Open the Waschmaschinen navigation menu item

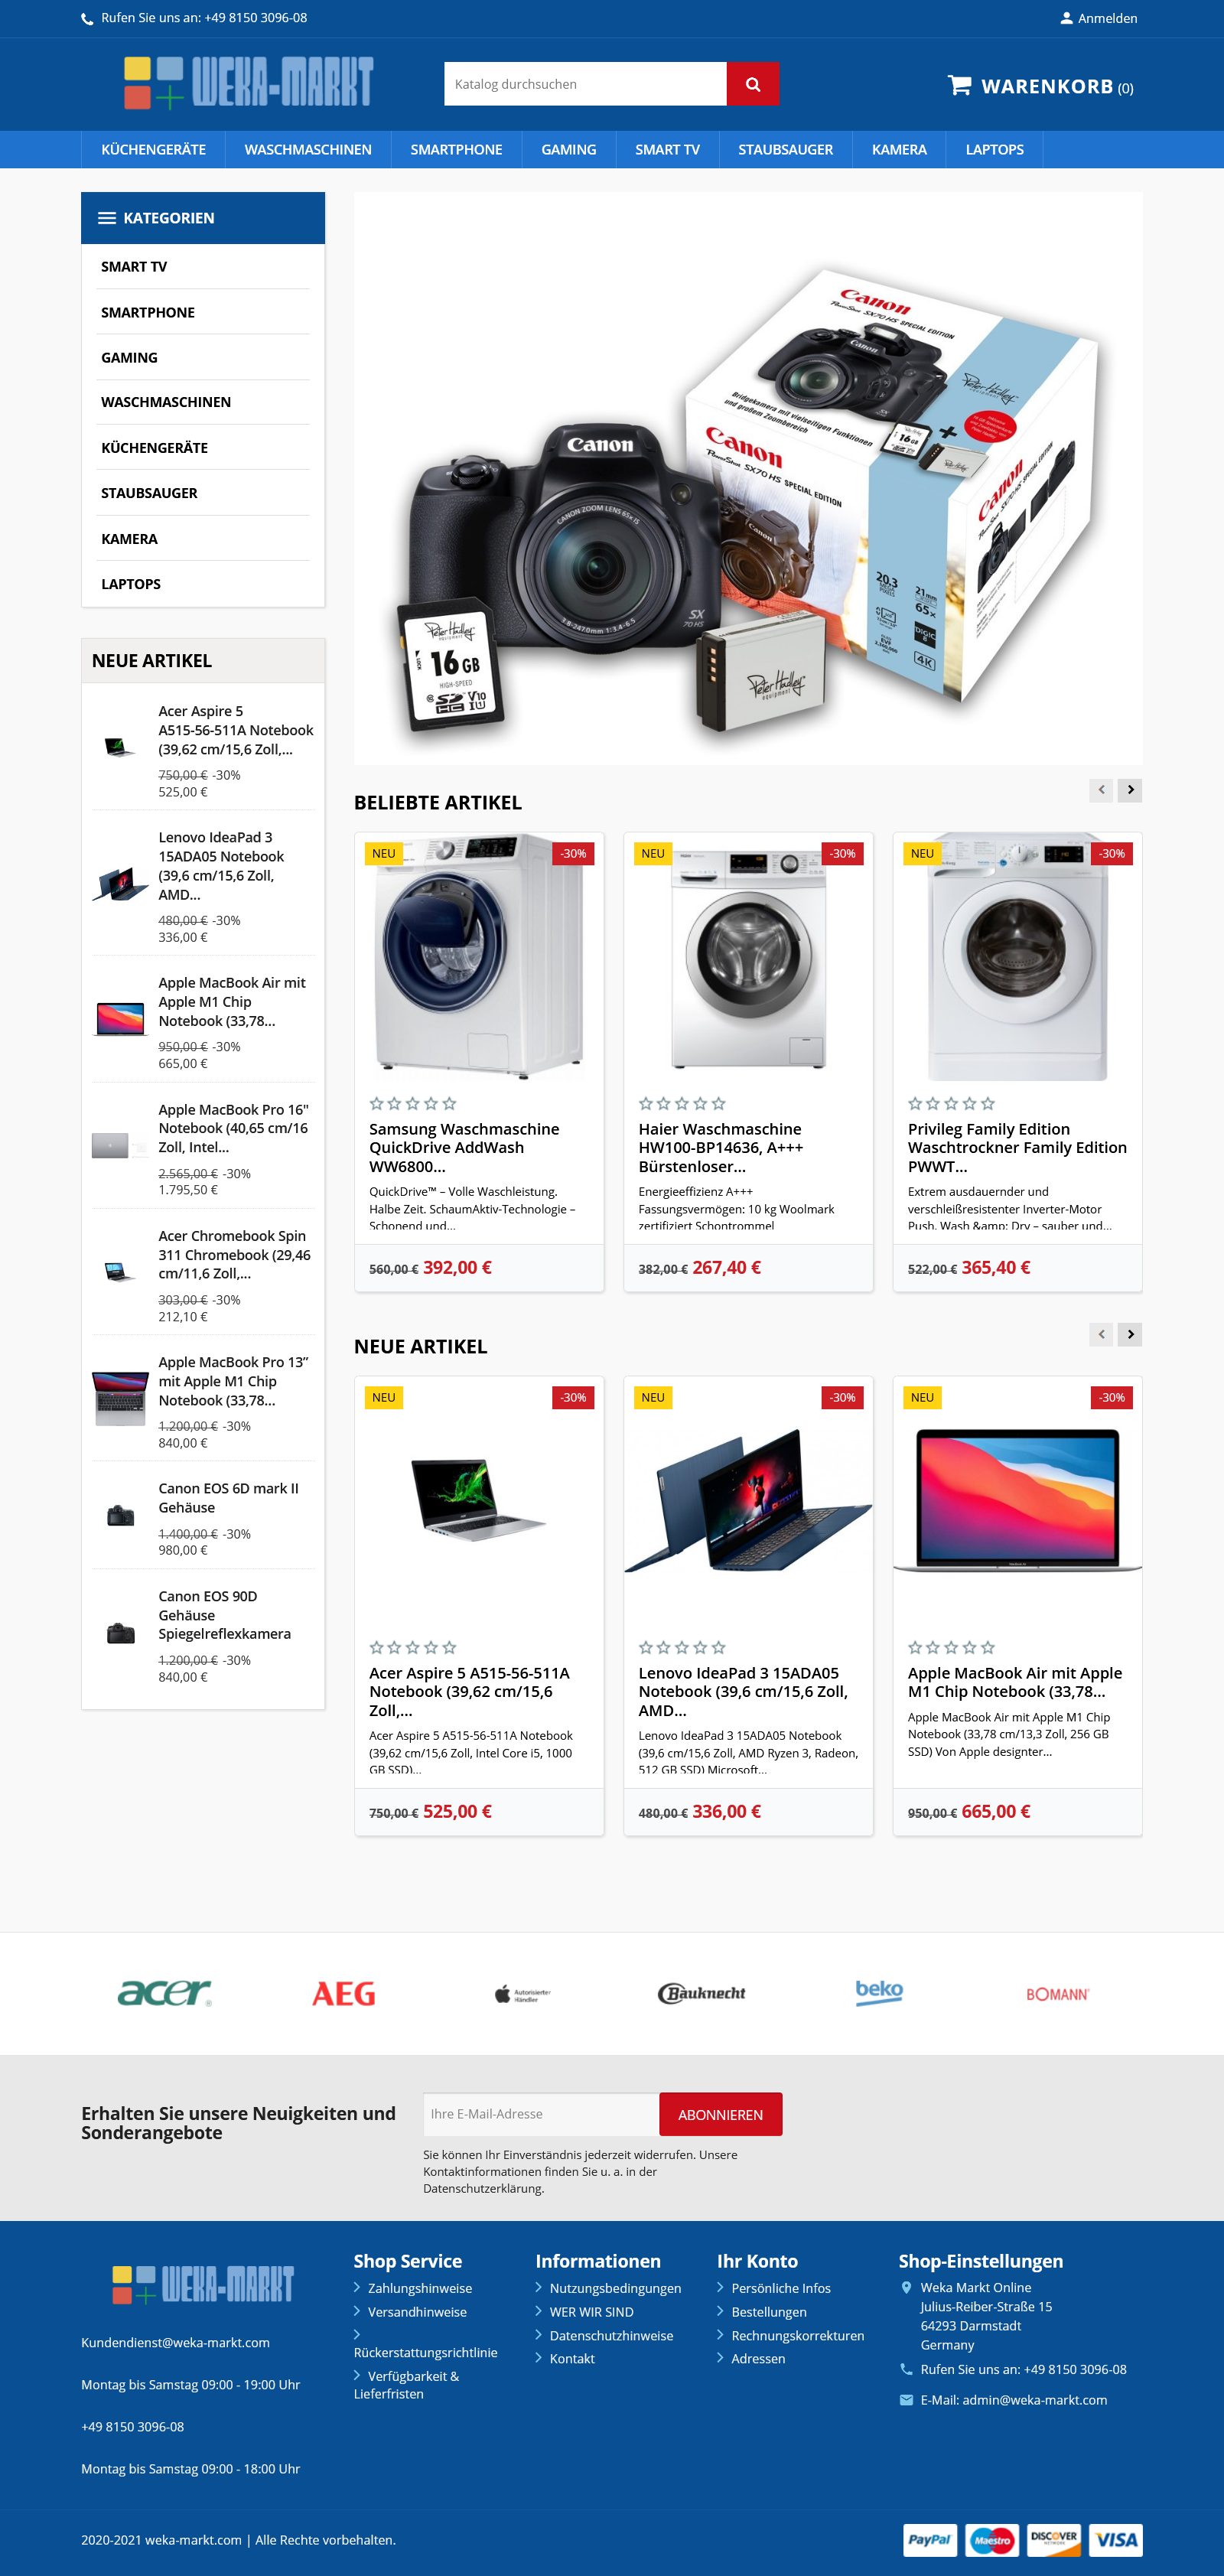click(308, 149)
